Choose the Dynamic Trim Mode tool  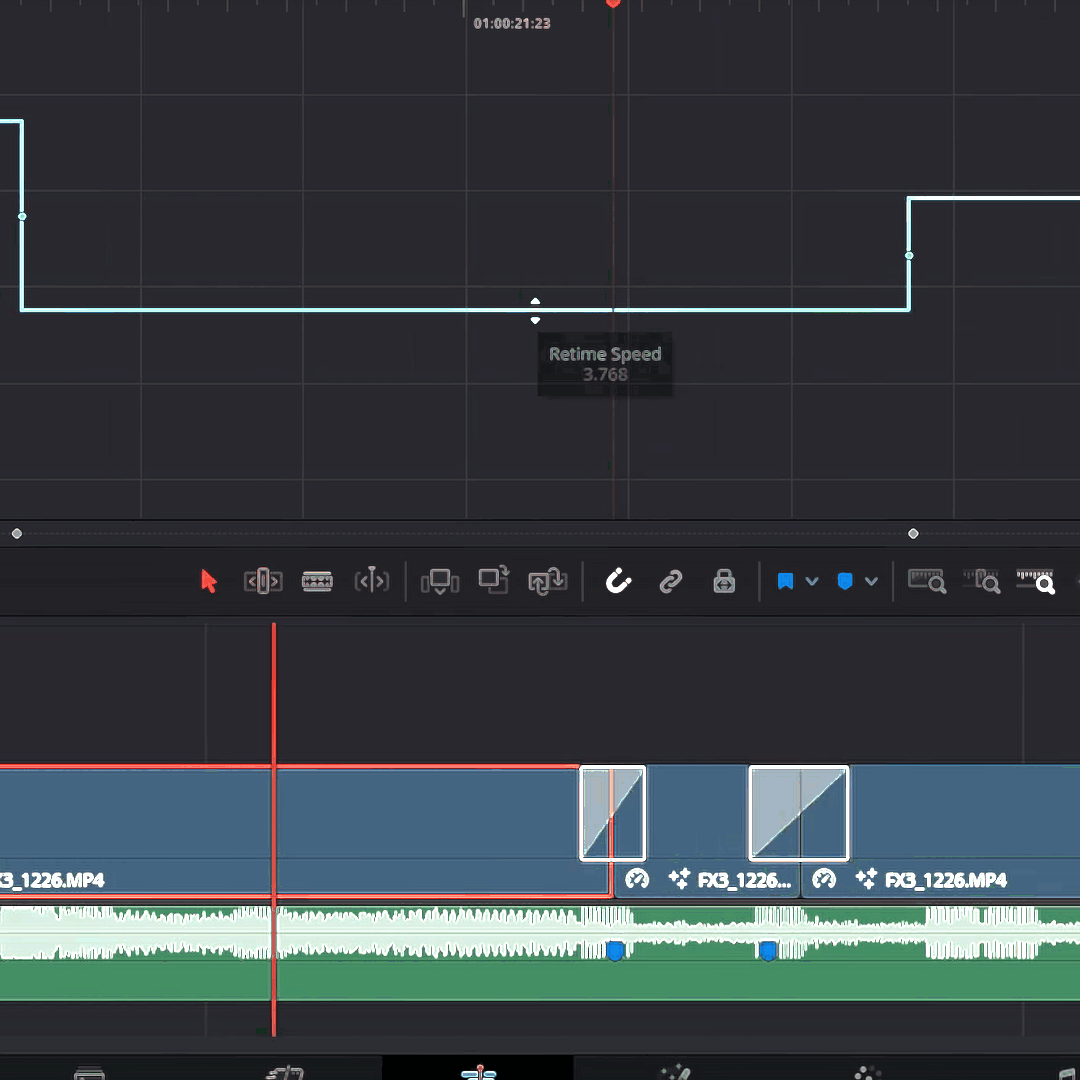coord(317,581)
